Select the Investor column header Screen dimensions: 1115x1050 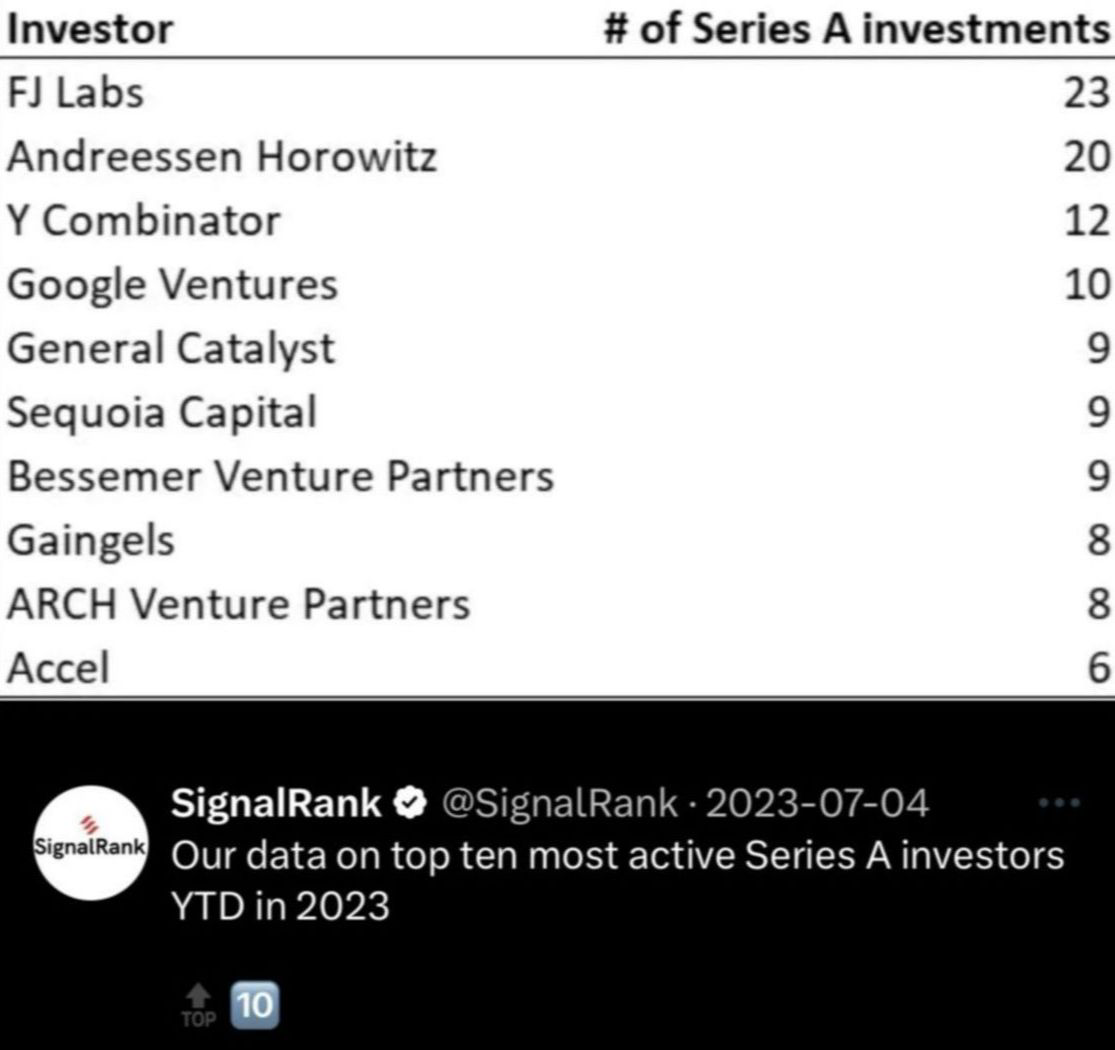click(x=90, y=30)
